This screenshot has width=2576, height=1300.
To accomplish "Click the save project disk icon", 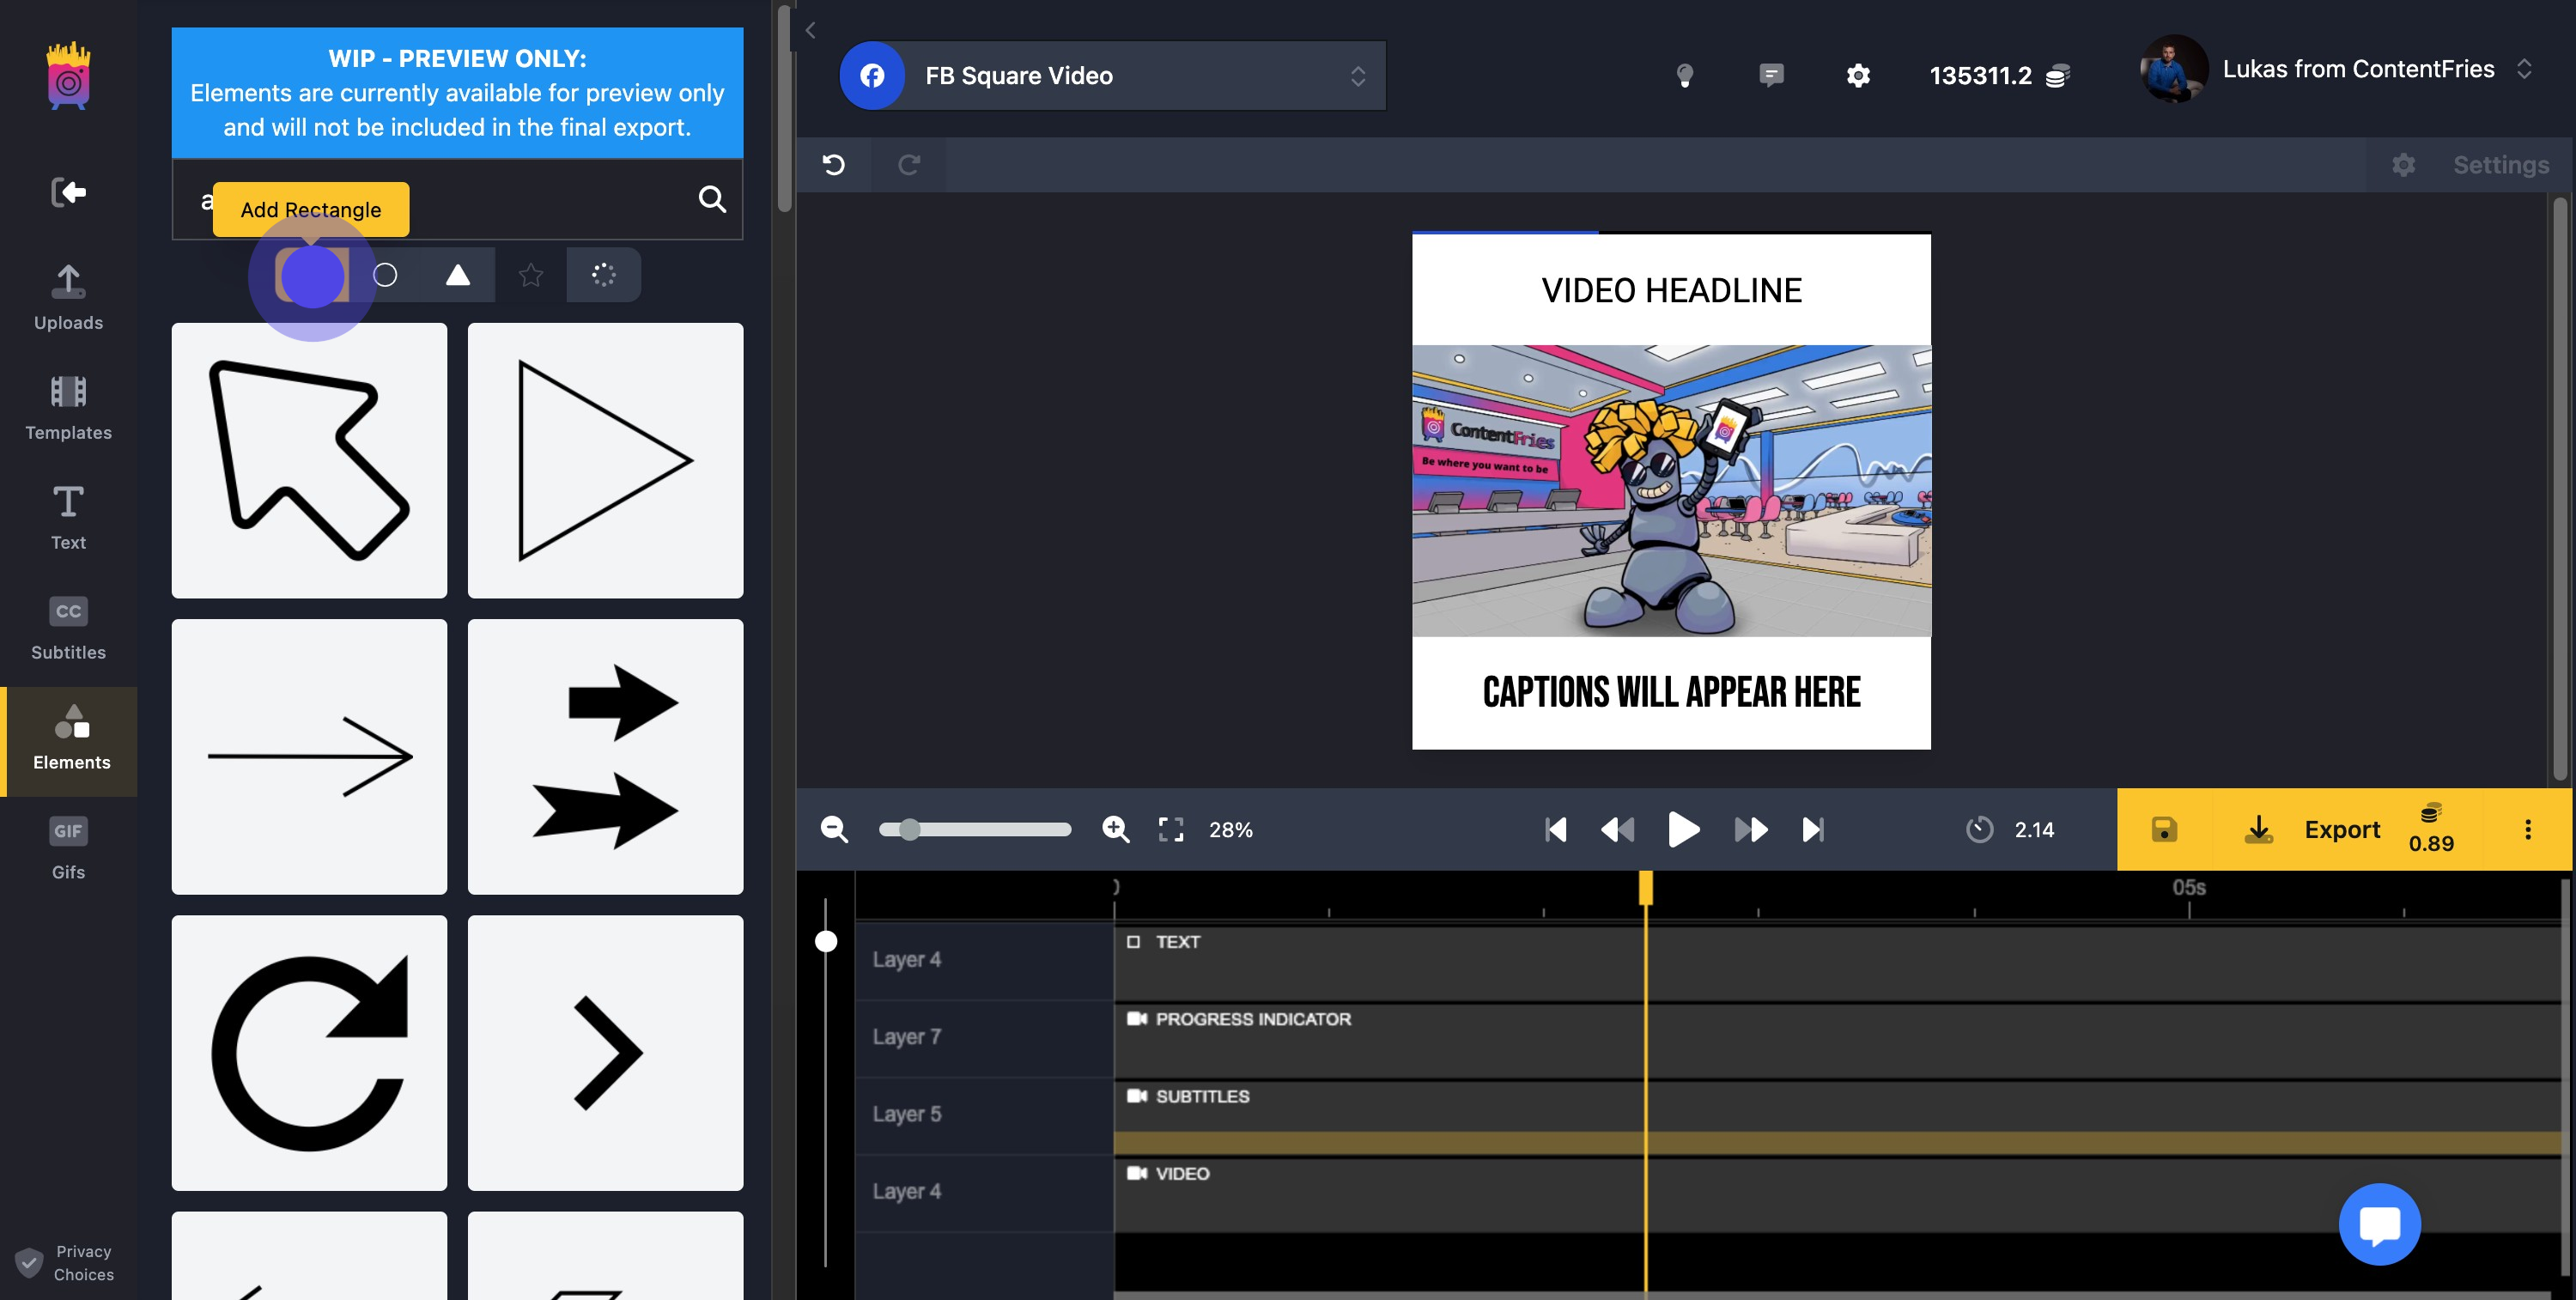I will click(2164, 829).
